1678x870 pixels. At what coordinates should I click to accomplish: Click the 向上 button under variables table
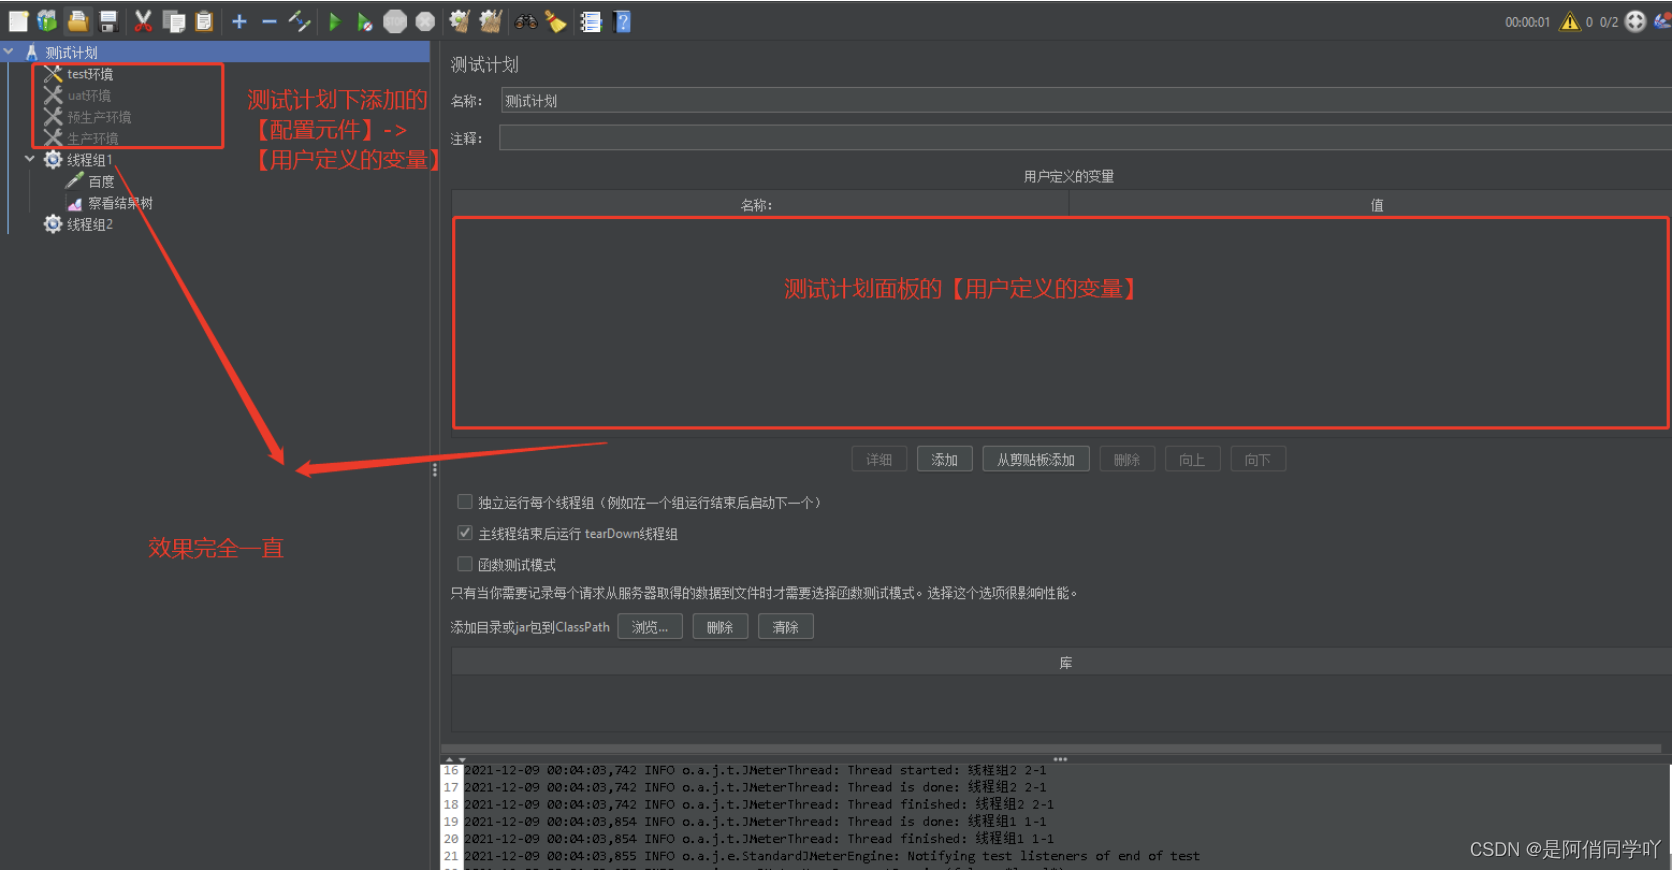click(x=1192, y=459)
